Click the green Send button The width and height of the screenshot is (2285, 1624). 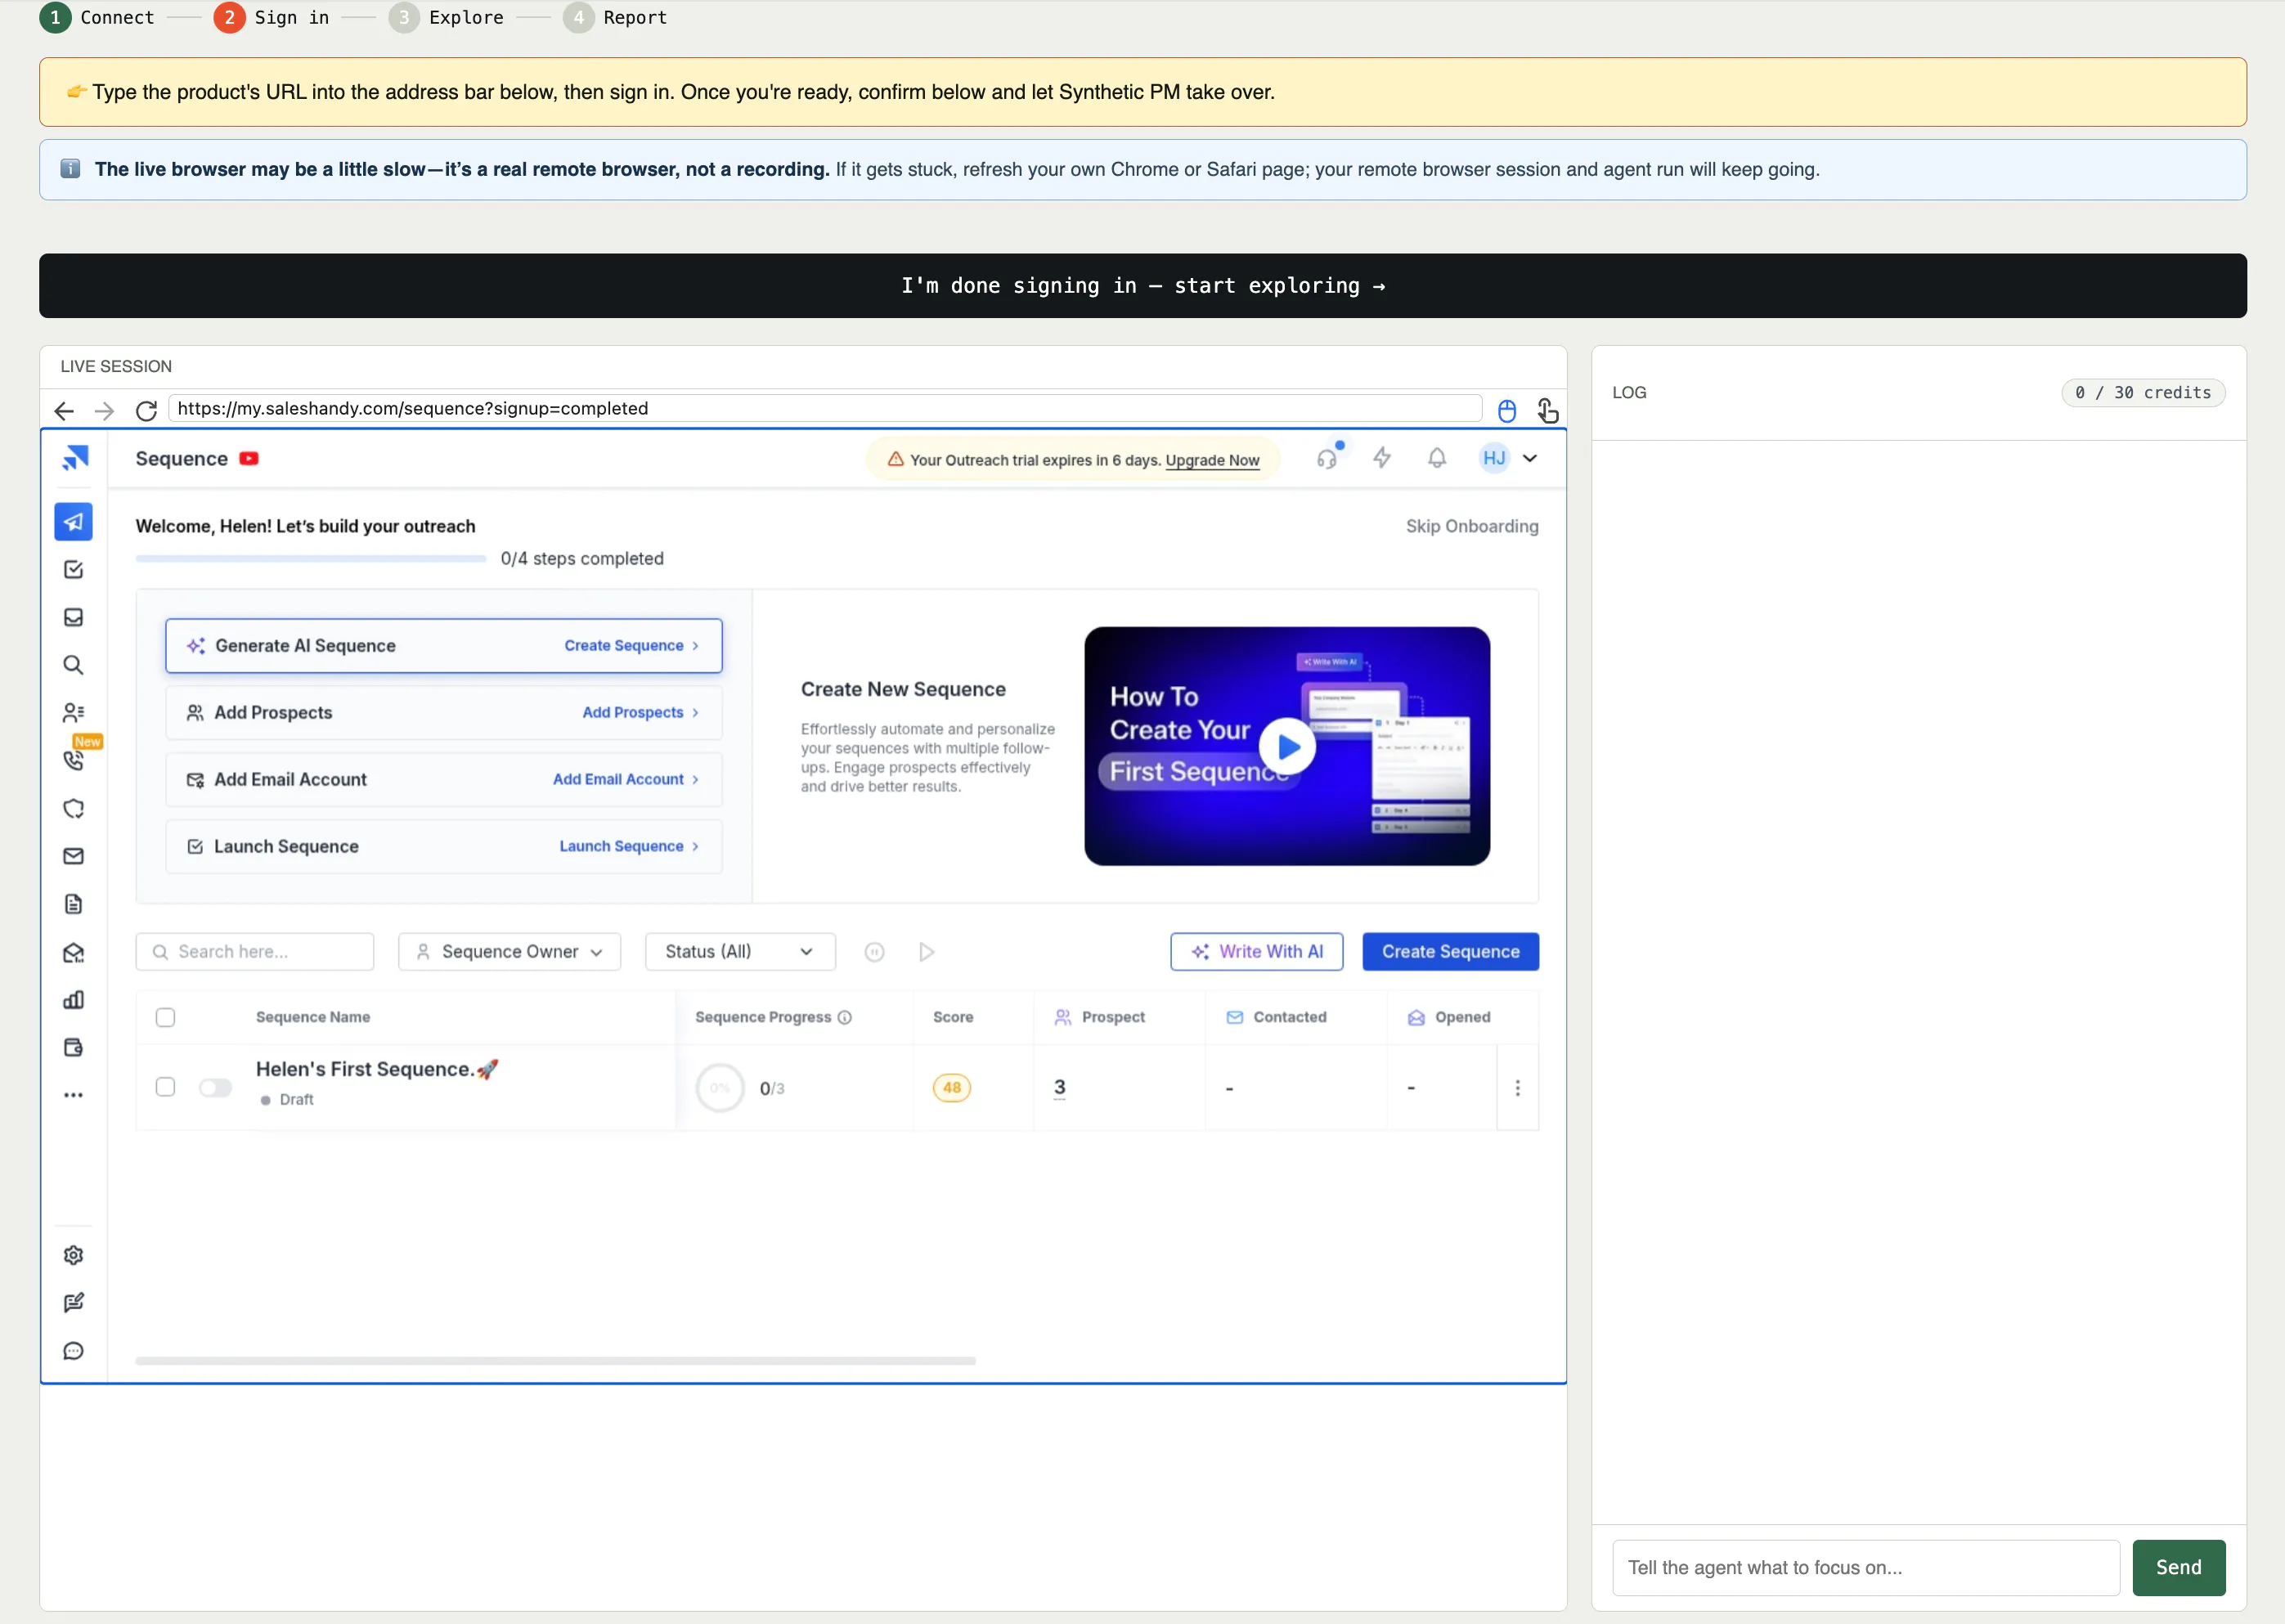2178,1568
